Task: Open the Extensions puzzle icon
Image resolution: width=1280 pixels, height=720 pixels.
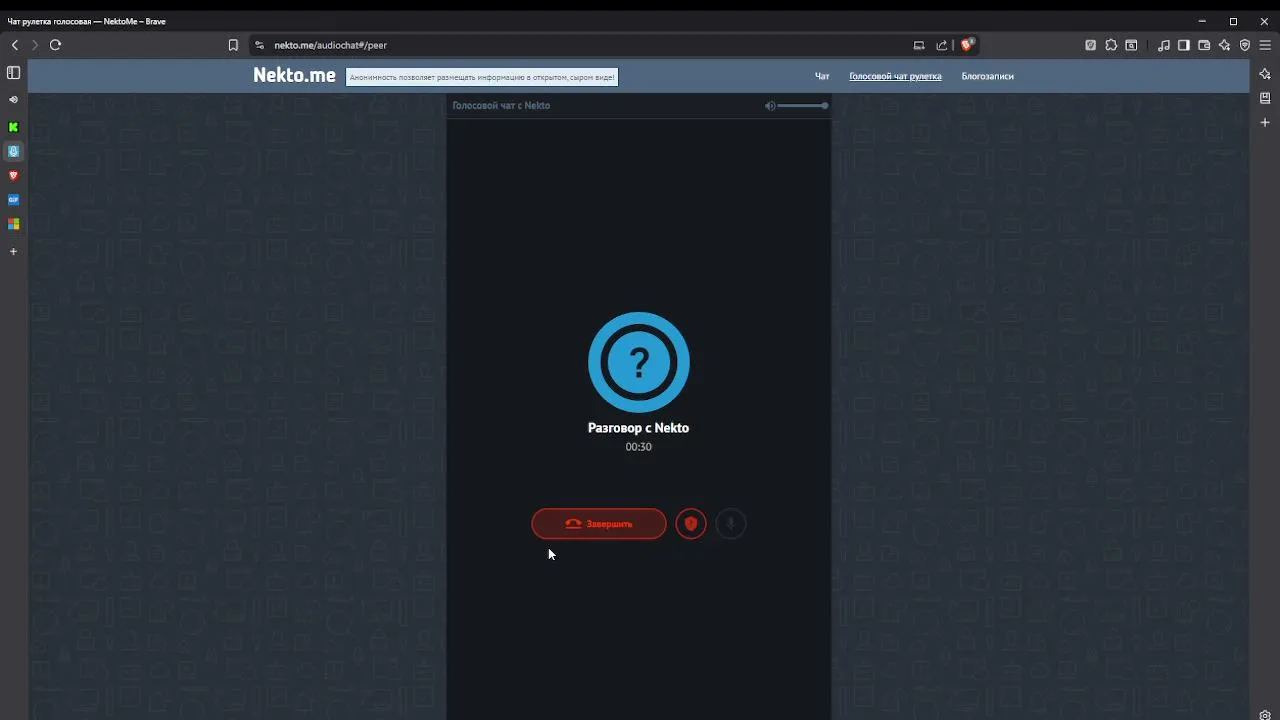Action: coord(1111,45)
